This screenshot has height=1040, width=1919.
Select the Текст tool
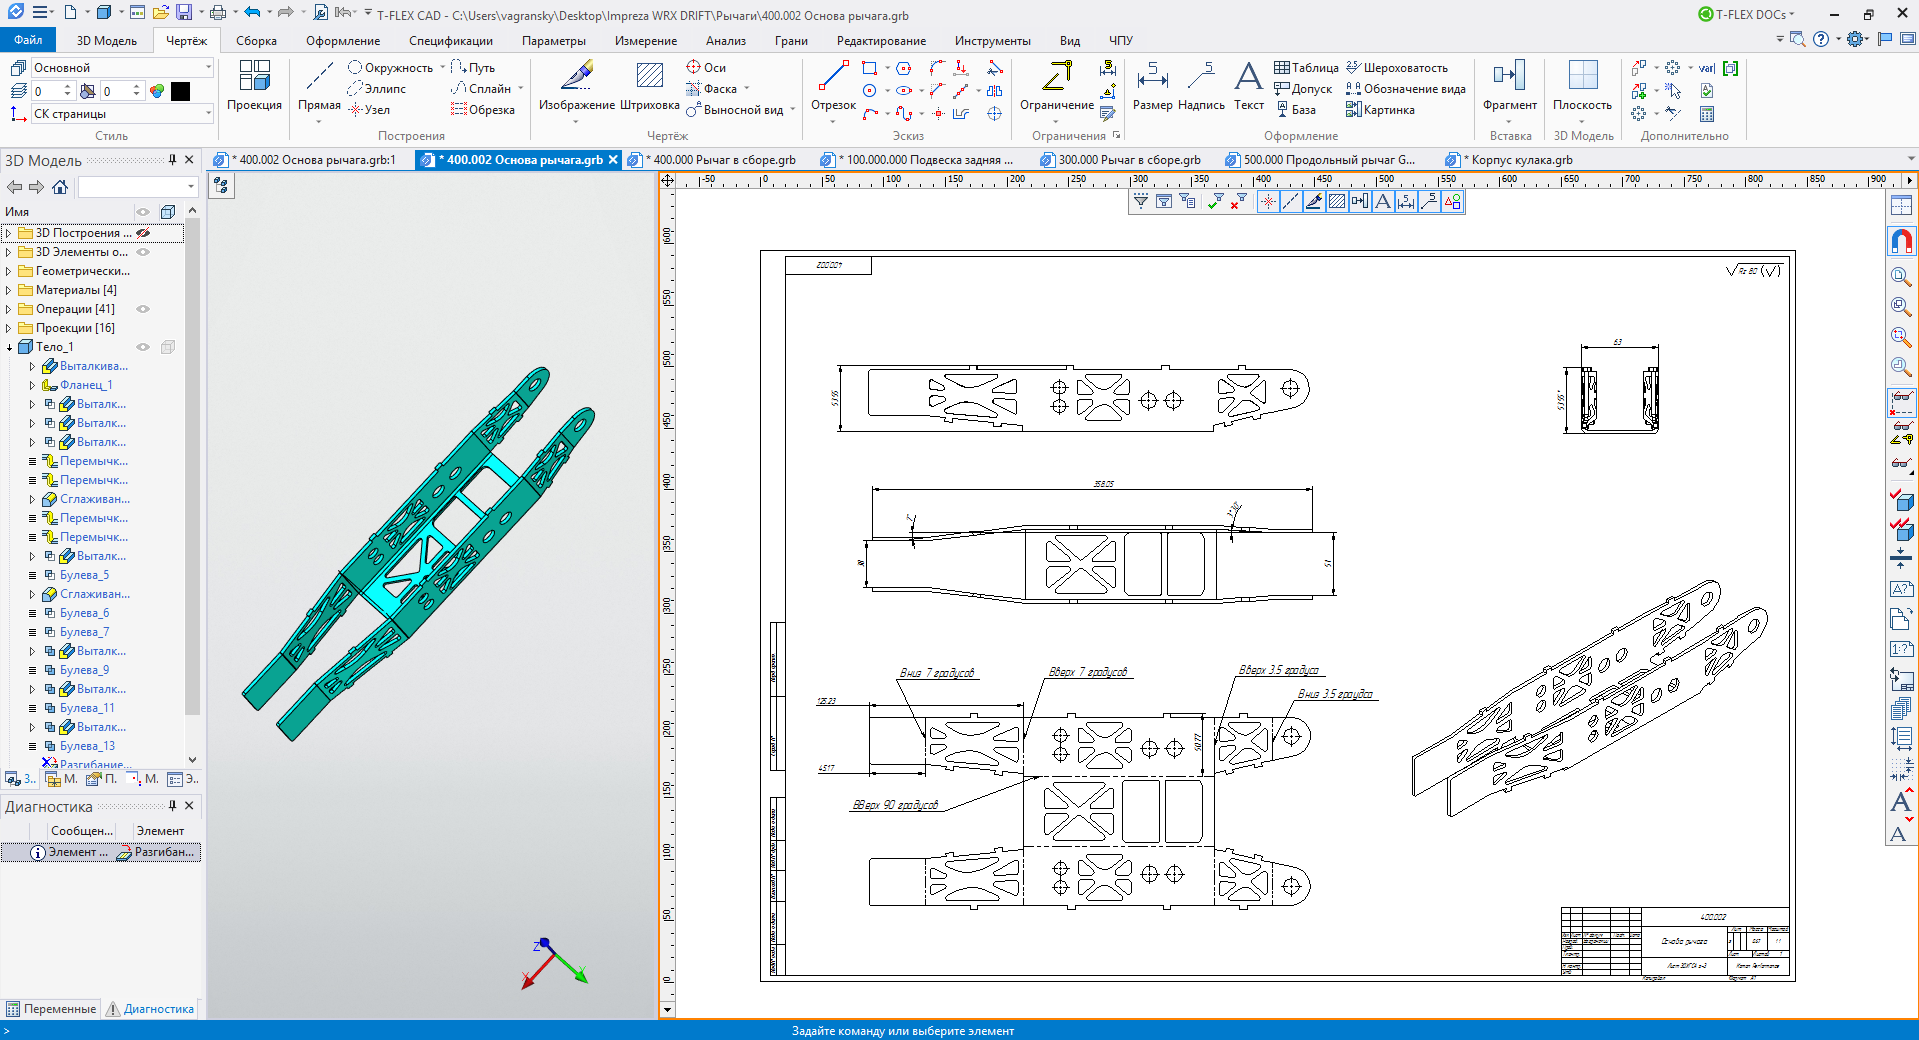point(1248,85)
